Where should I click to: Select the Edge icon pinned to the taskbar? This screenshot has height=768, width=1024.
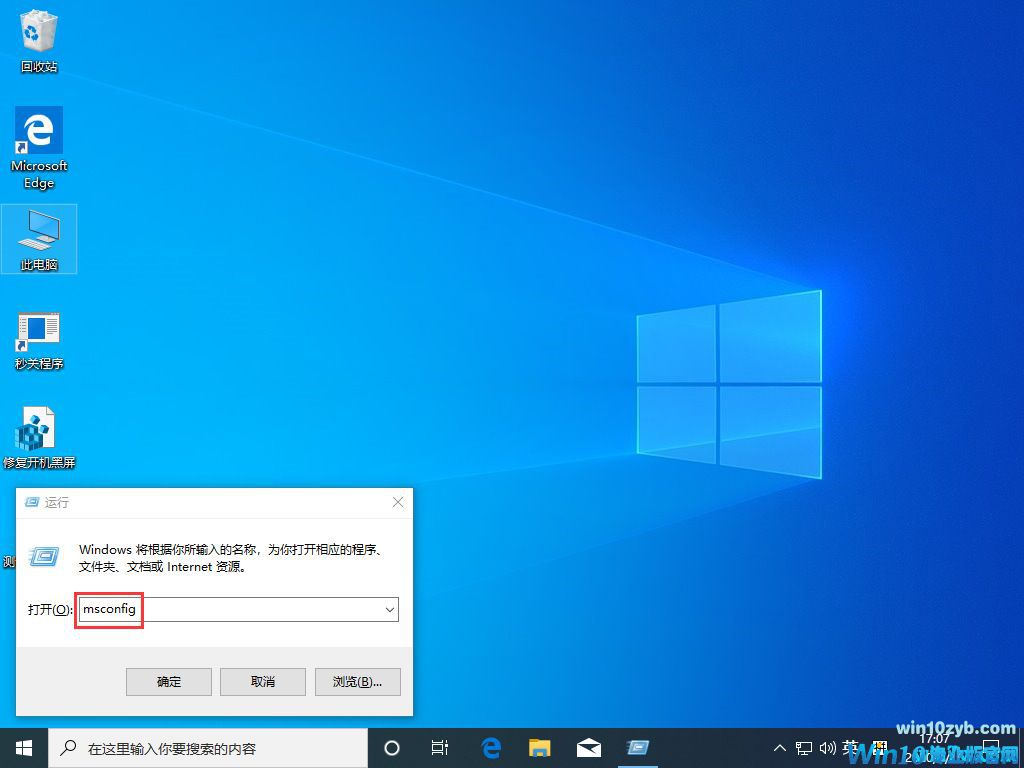[490, 747]
